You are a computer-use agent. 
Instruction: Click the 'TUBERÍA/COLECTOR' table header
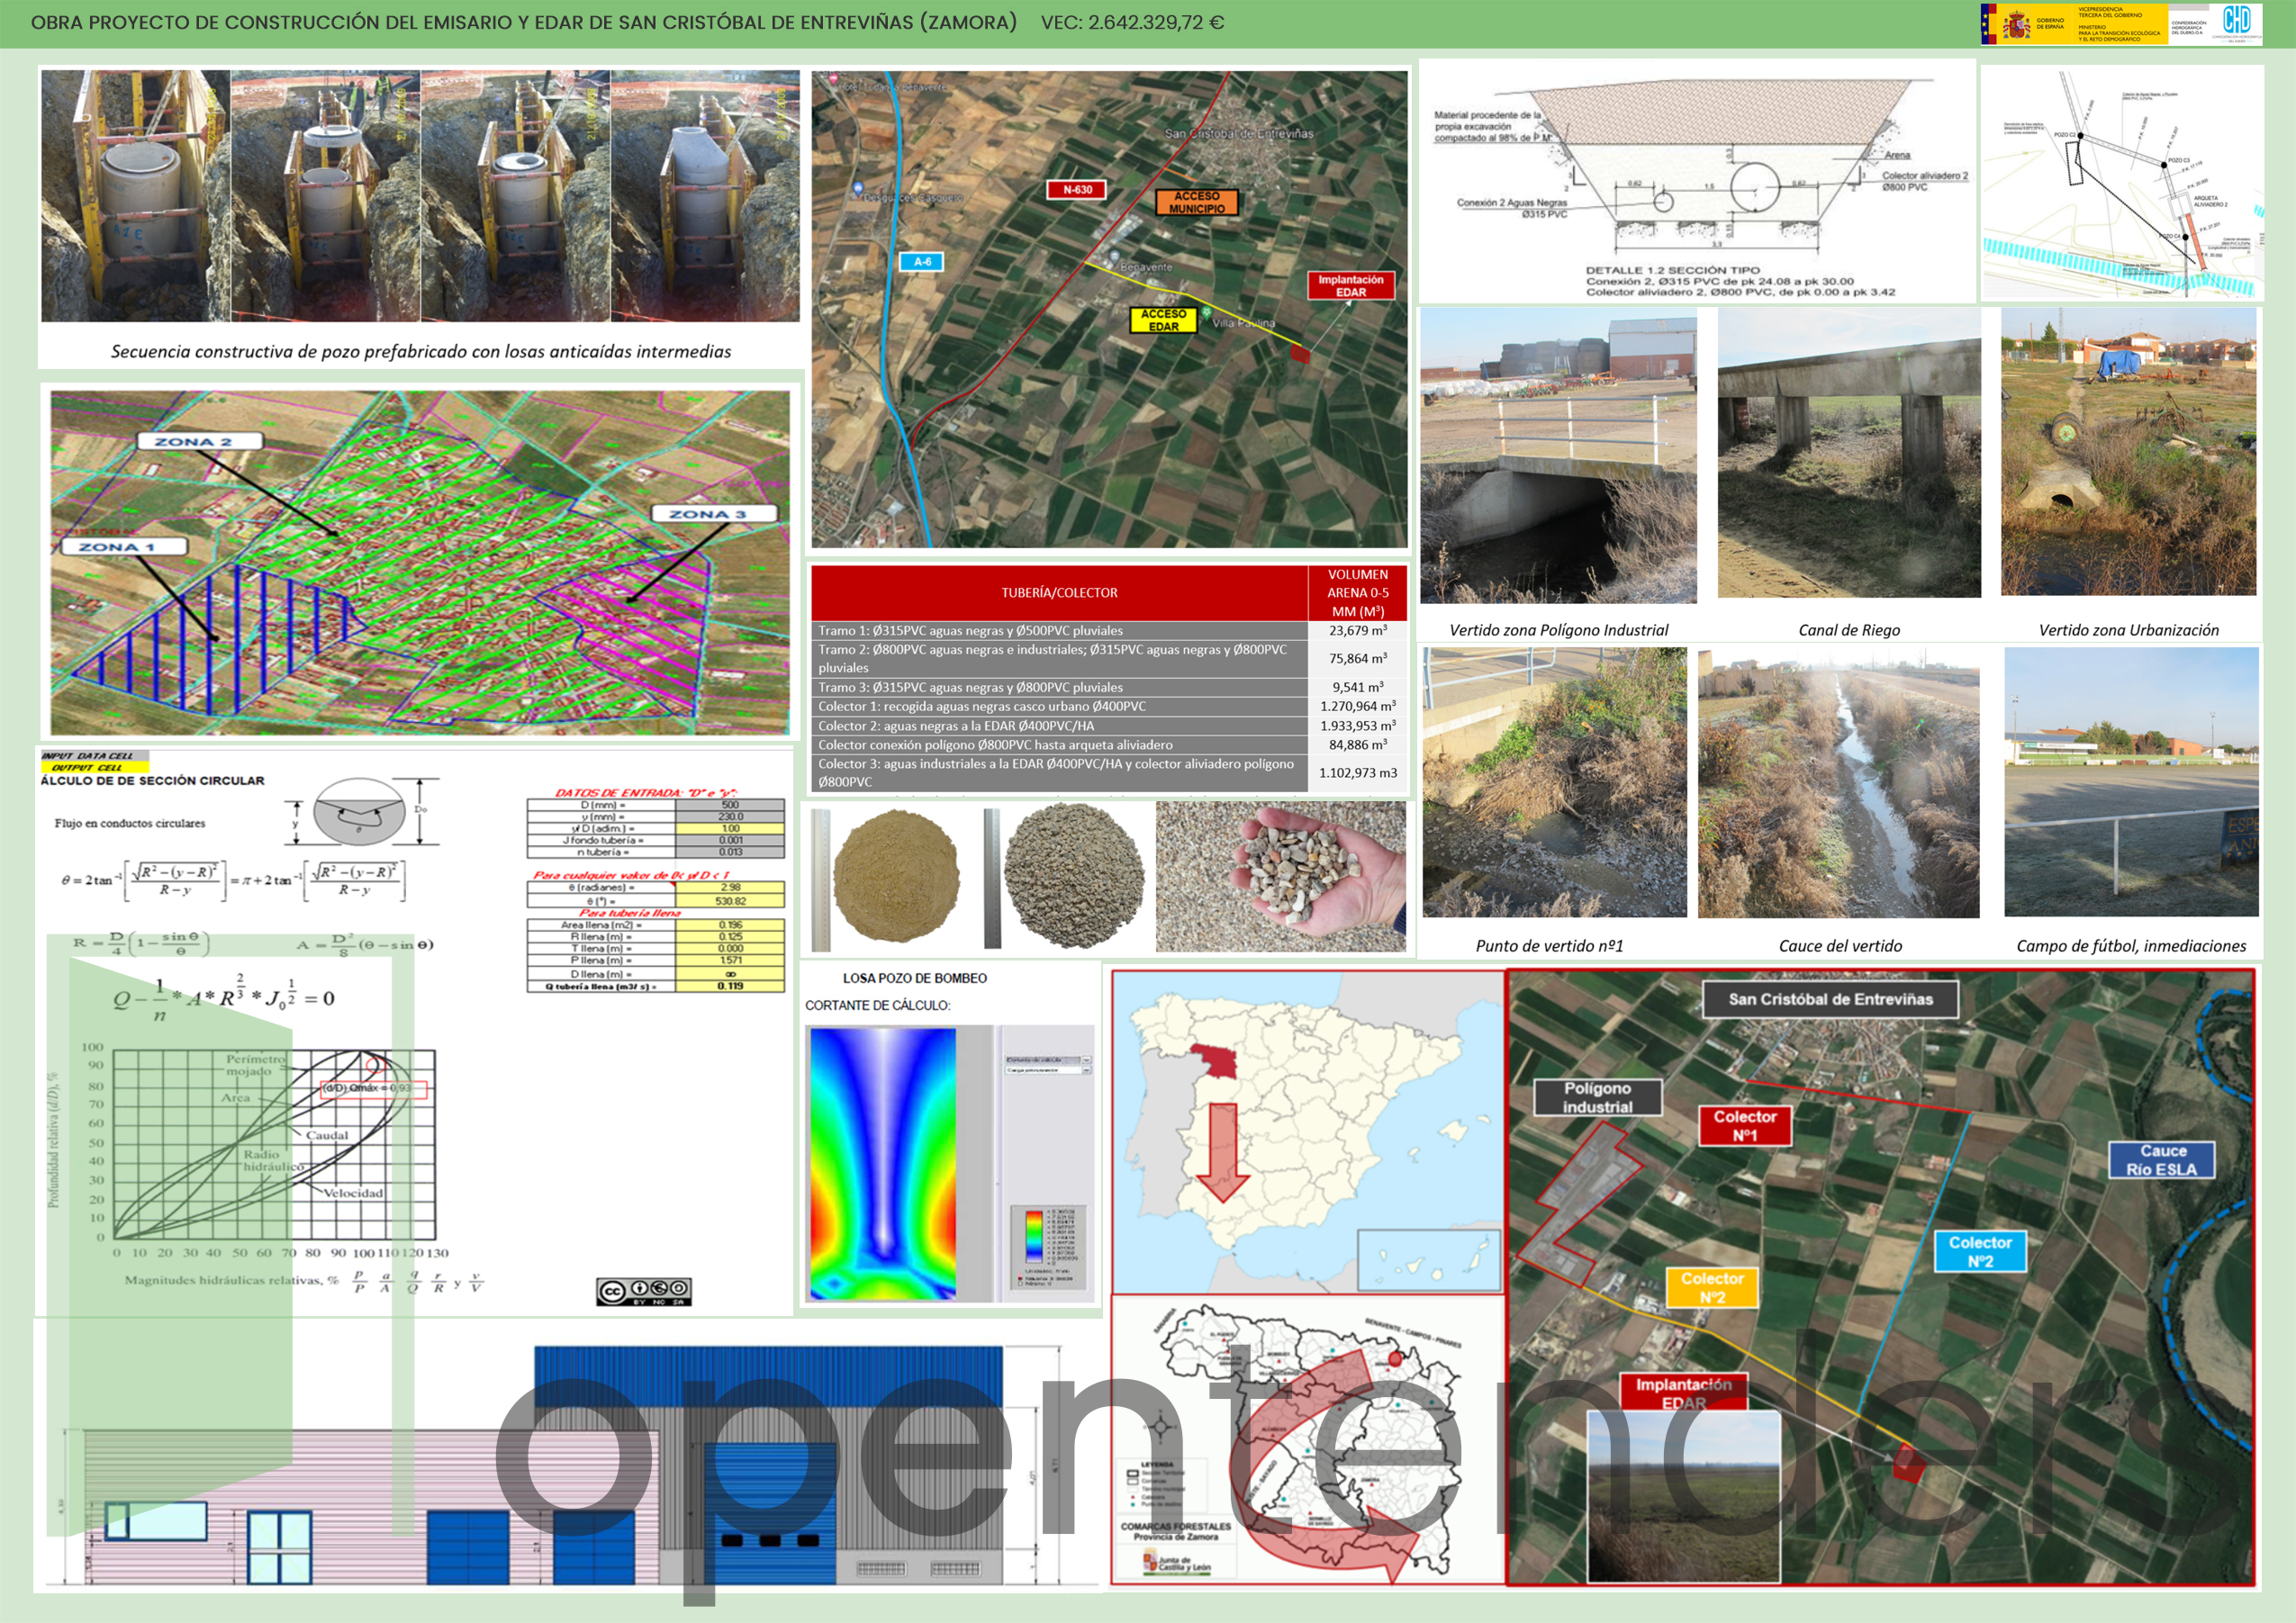click(1059, 593)
